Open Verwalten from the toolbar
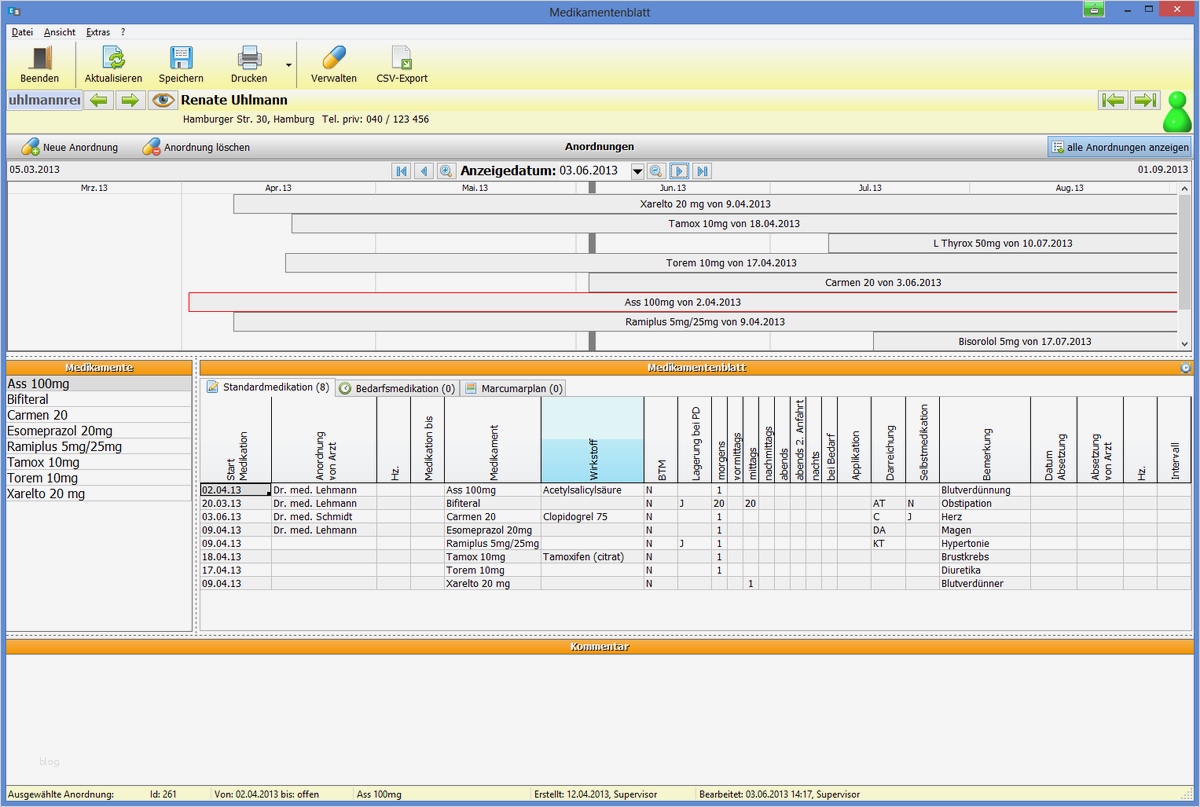The width and height of the screenshot is (1200, 807). point(334,55)
